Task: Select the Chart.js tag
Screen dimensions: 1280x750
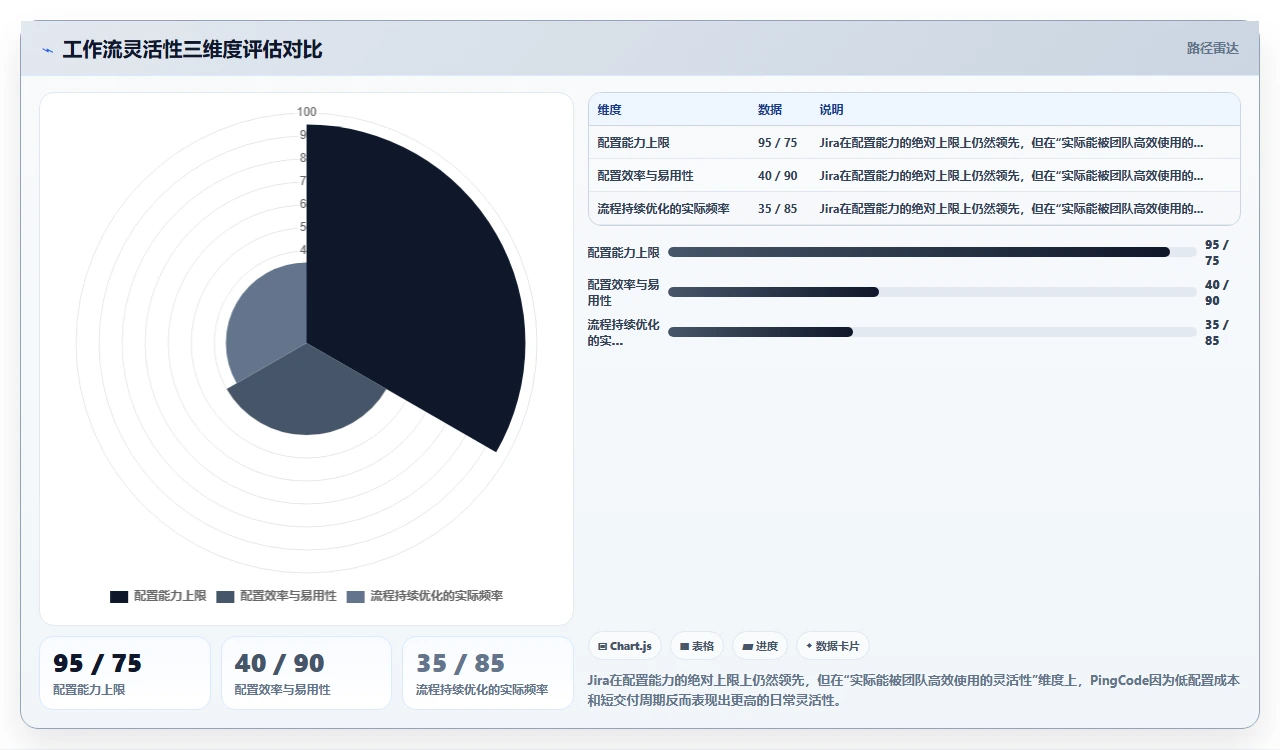Action: [x=625, y=646]
